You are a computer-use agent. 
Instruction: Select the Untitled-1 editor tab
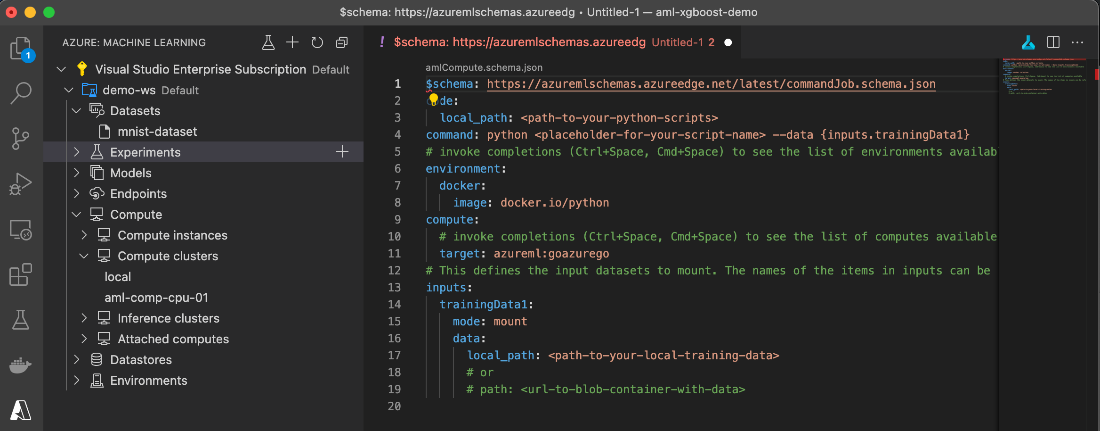coord(555,42)
